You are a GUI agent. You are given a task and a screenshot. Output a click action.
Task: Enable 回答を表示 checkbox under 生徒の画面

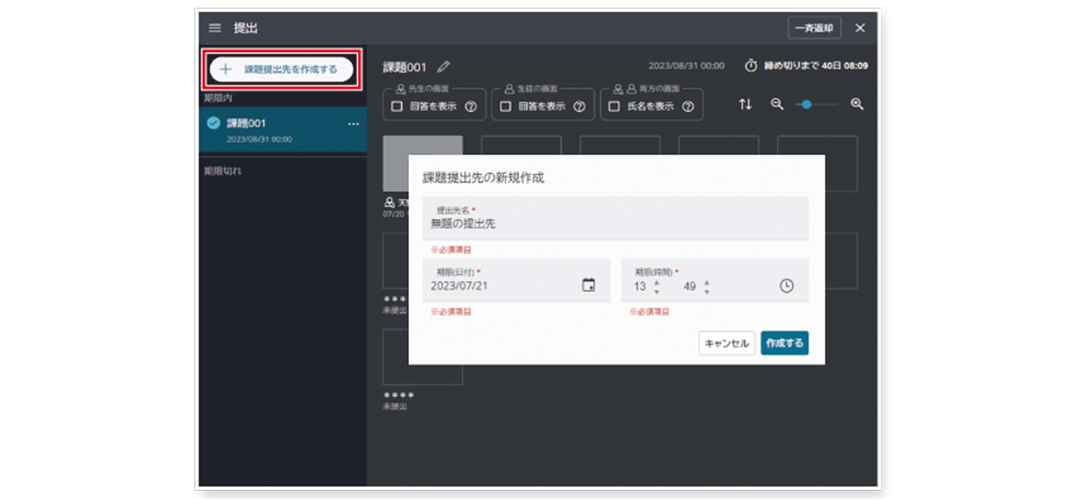click(506, 105)
